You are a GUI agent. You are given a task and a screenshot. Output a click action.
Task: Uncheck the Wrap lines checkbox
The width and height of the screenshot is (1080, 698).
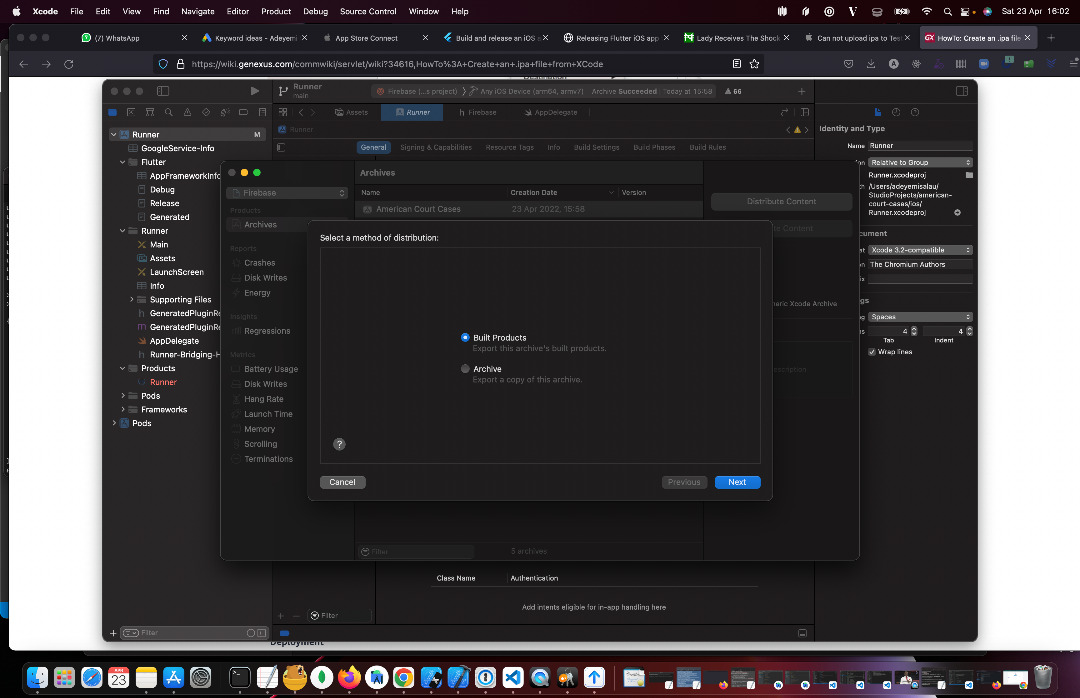click(x=872, y=351)
